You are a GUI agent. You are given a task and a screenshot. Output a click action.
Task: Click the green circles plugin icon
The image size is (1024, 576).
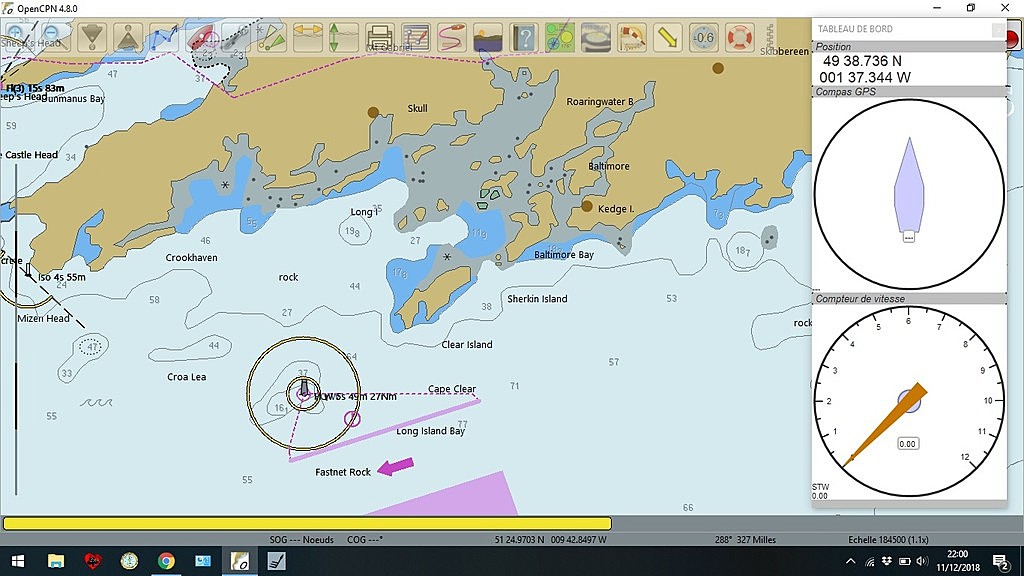click(x=560, y=37)
